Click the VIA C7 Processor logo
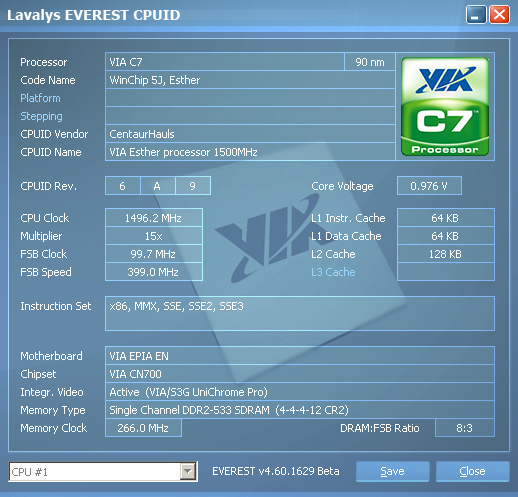518x497 pixels. click(x=445, y=107)
